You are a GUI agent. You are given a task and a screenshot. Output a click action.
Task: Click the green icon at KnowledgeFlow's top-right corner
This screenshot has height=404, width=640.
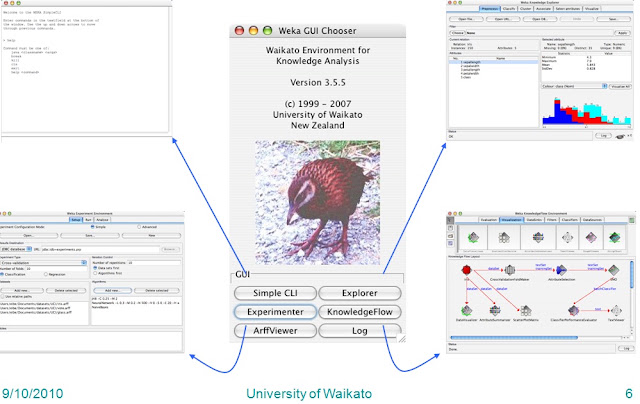631,220
